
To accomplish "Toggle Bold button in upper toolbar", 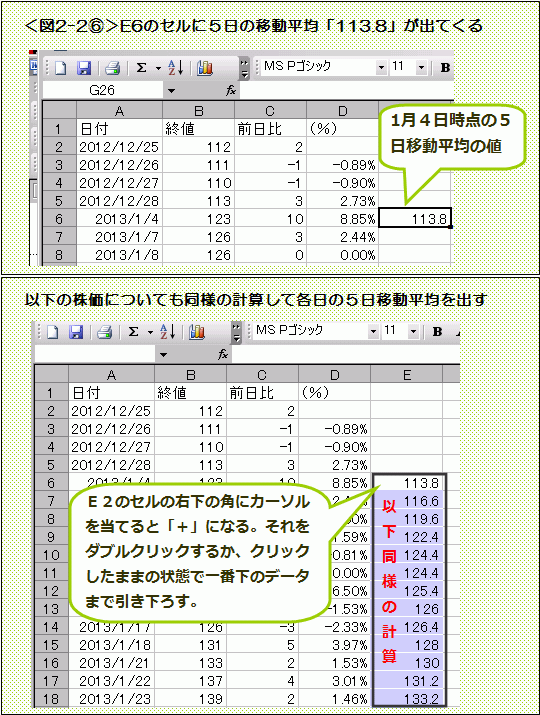I will (x=445, y=68).
